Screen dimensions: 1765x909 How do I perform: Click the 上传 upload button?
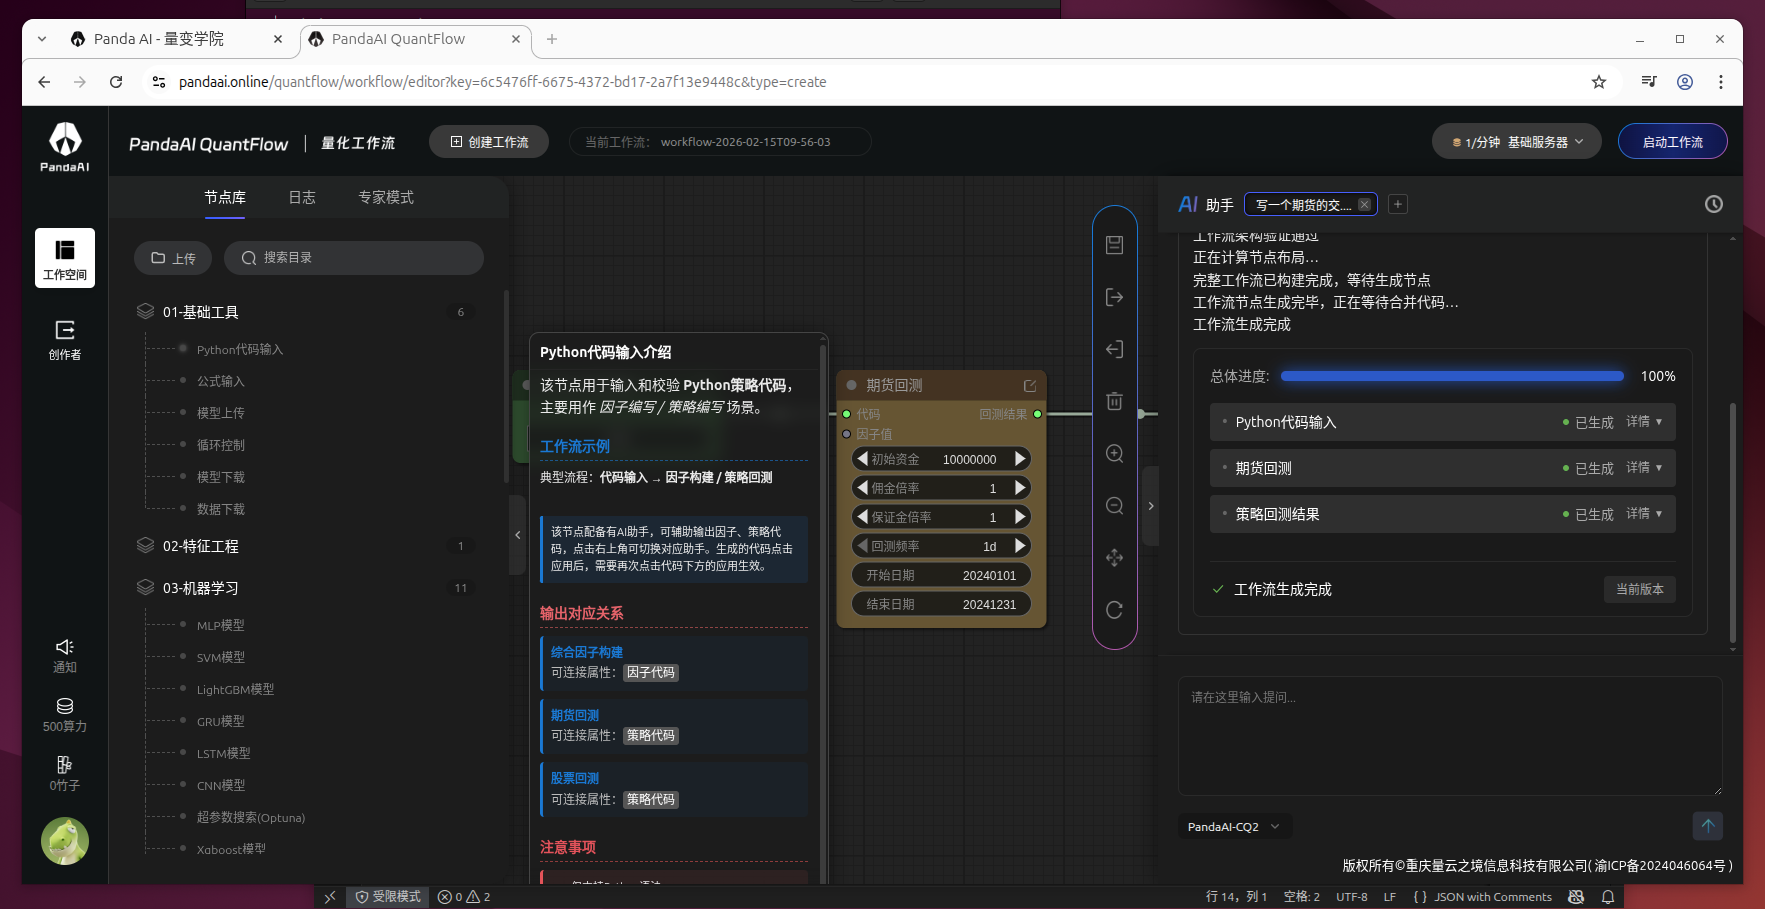click(x=173, y=258)
